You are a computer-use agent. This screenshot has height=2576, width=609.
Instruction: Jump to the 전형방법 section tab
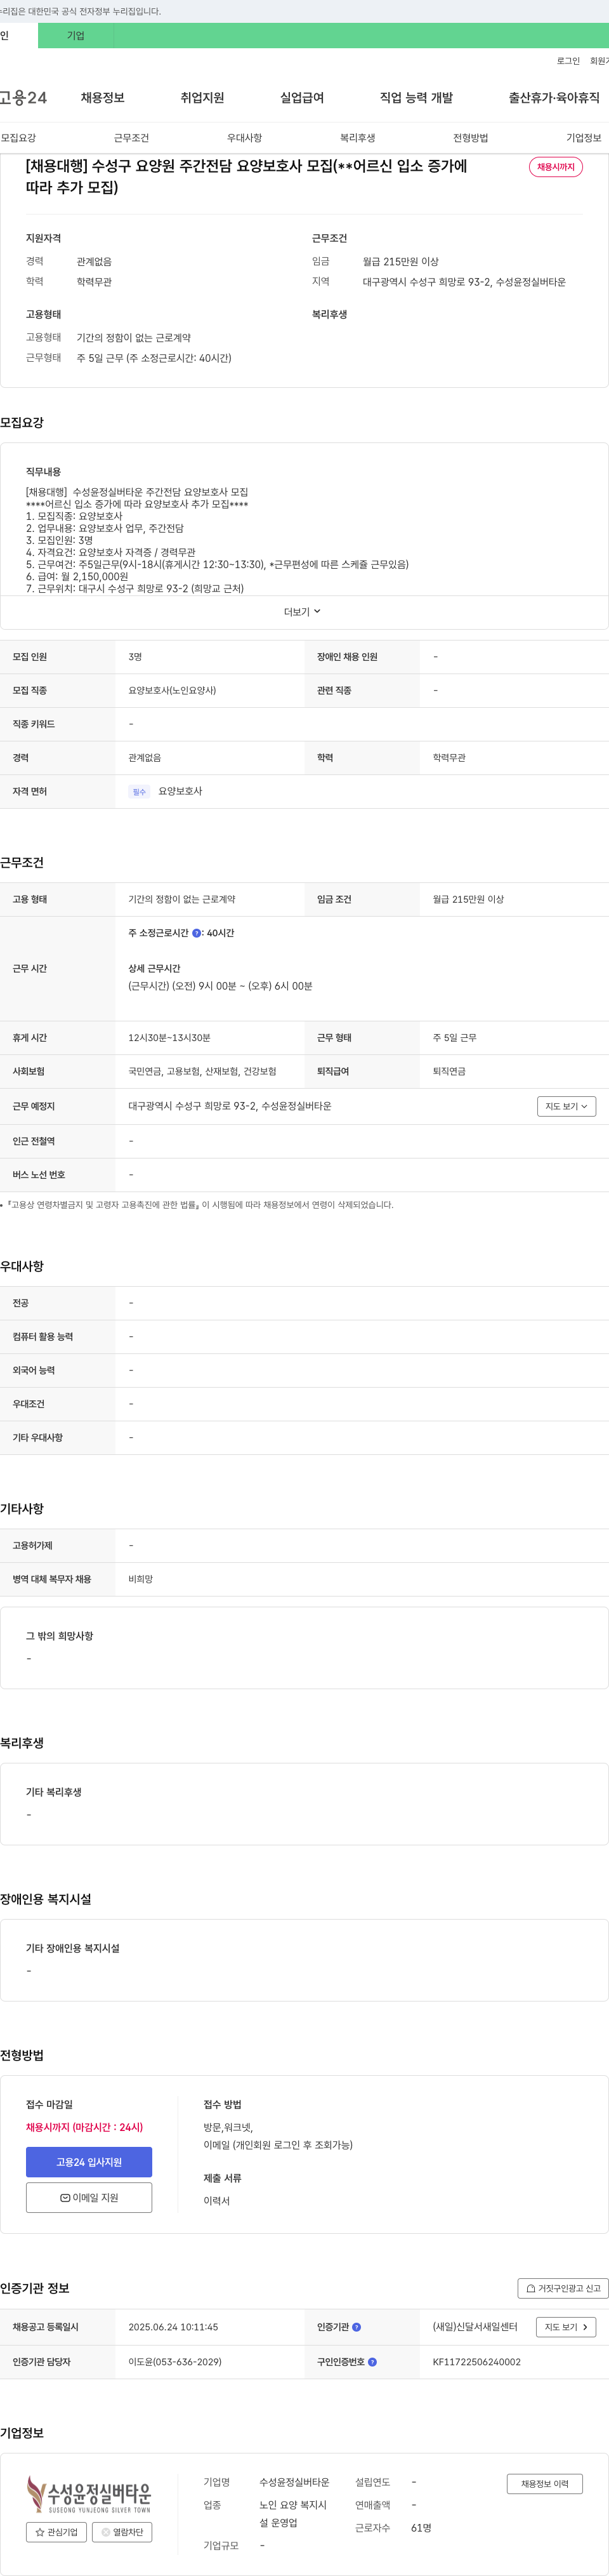tap(470, 138)
